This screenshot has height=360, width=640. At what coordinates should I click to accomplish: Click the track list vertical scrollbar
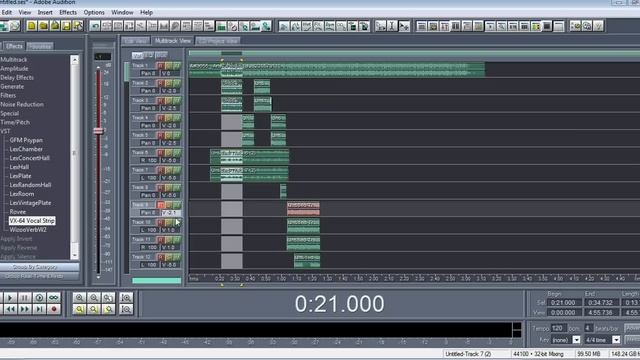(126, 168)
